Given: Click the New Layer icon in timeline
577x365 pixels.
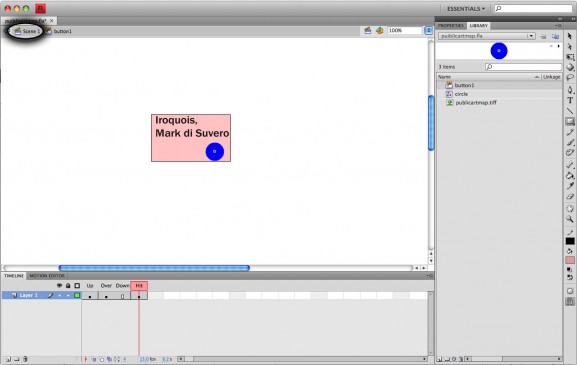Looking at the screenshot, I should (x=8, y=359).
